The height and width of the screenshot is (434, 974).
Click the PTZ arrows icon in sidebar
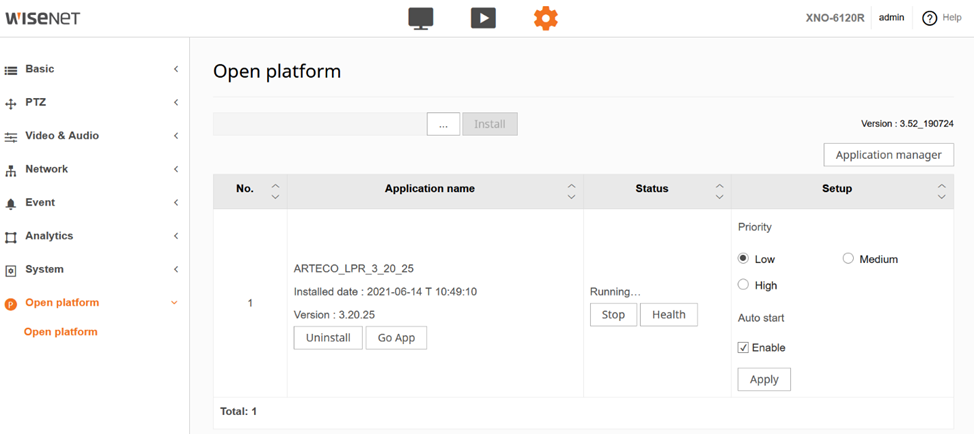(x=11, y=104)
